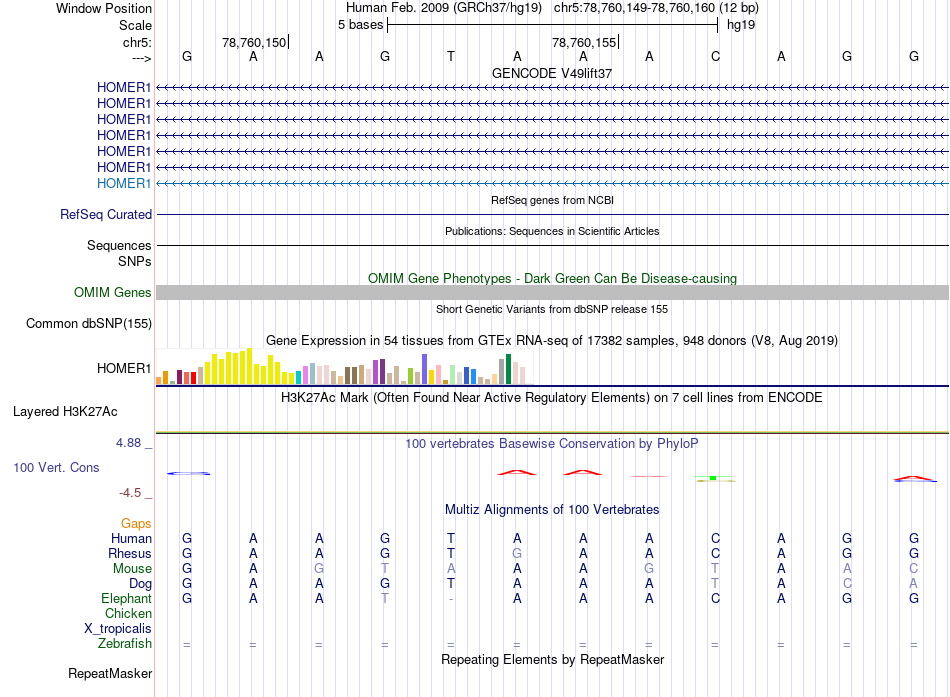The height and width of the screenshot is (697, 950).
Task: Click the Elephant alignment row label
Action: [126, 598]
